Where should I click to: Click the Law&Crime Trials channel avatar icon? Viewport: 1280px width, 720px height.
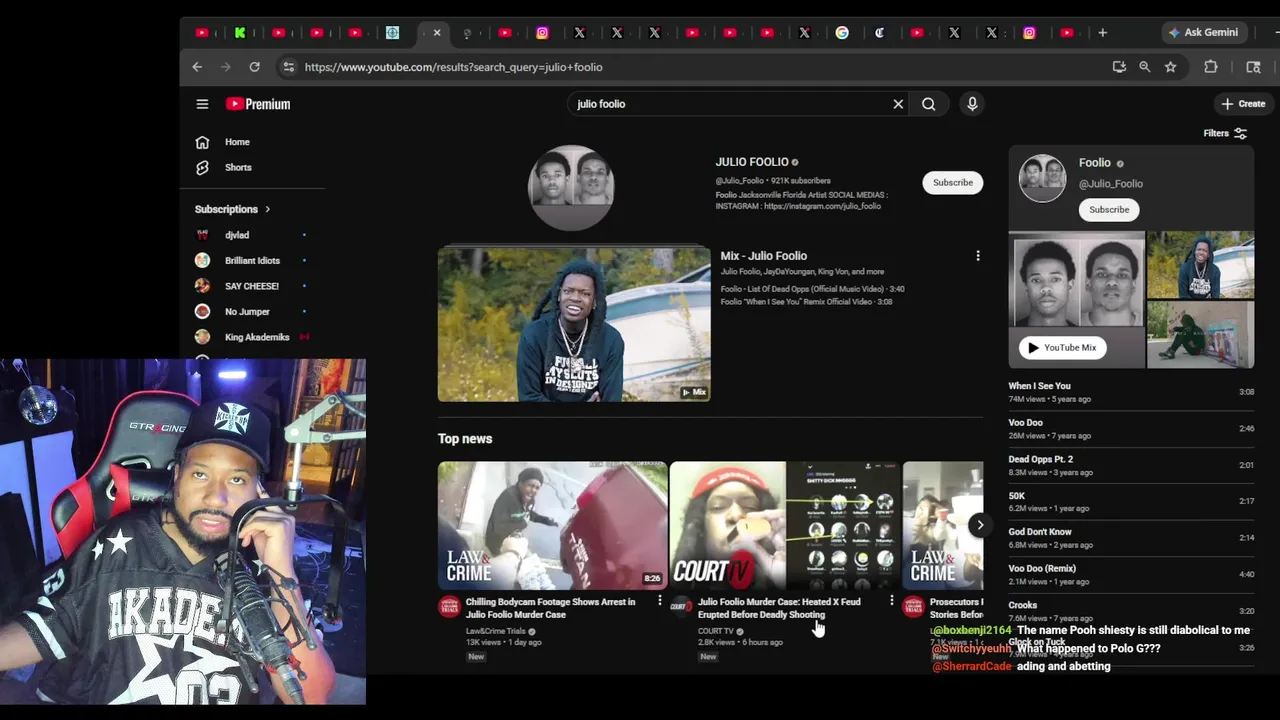click(x=449, y=606)
